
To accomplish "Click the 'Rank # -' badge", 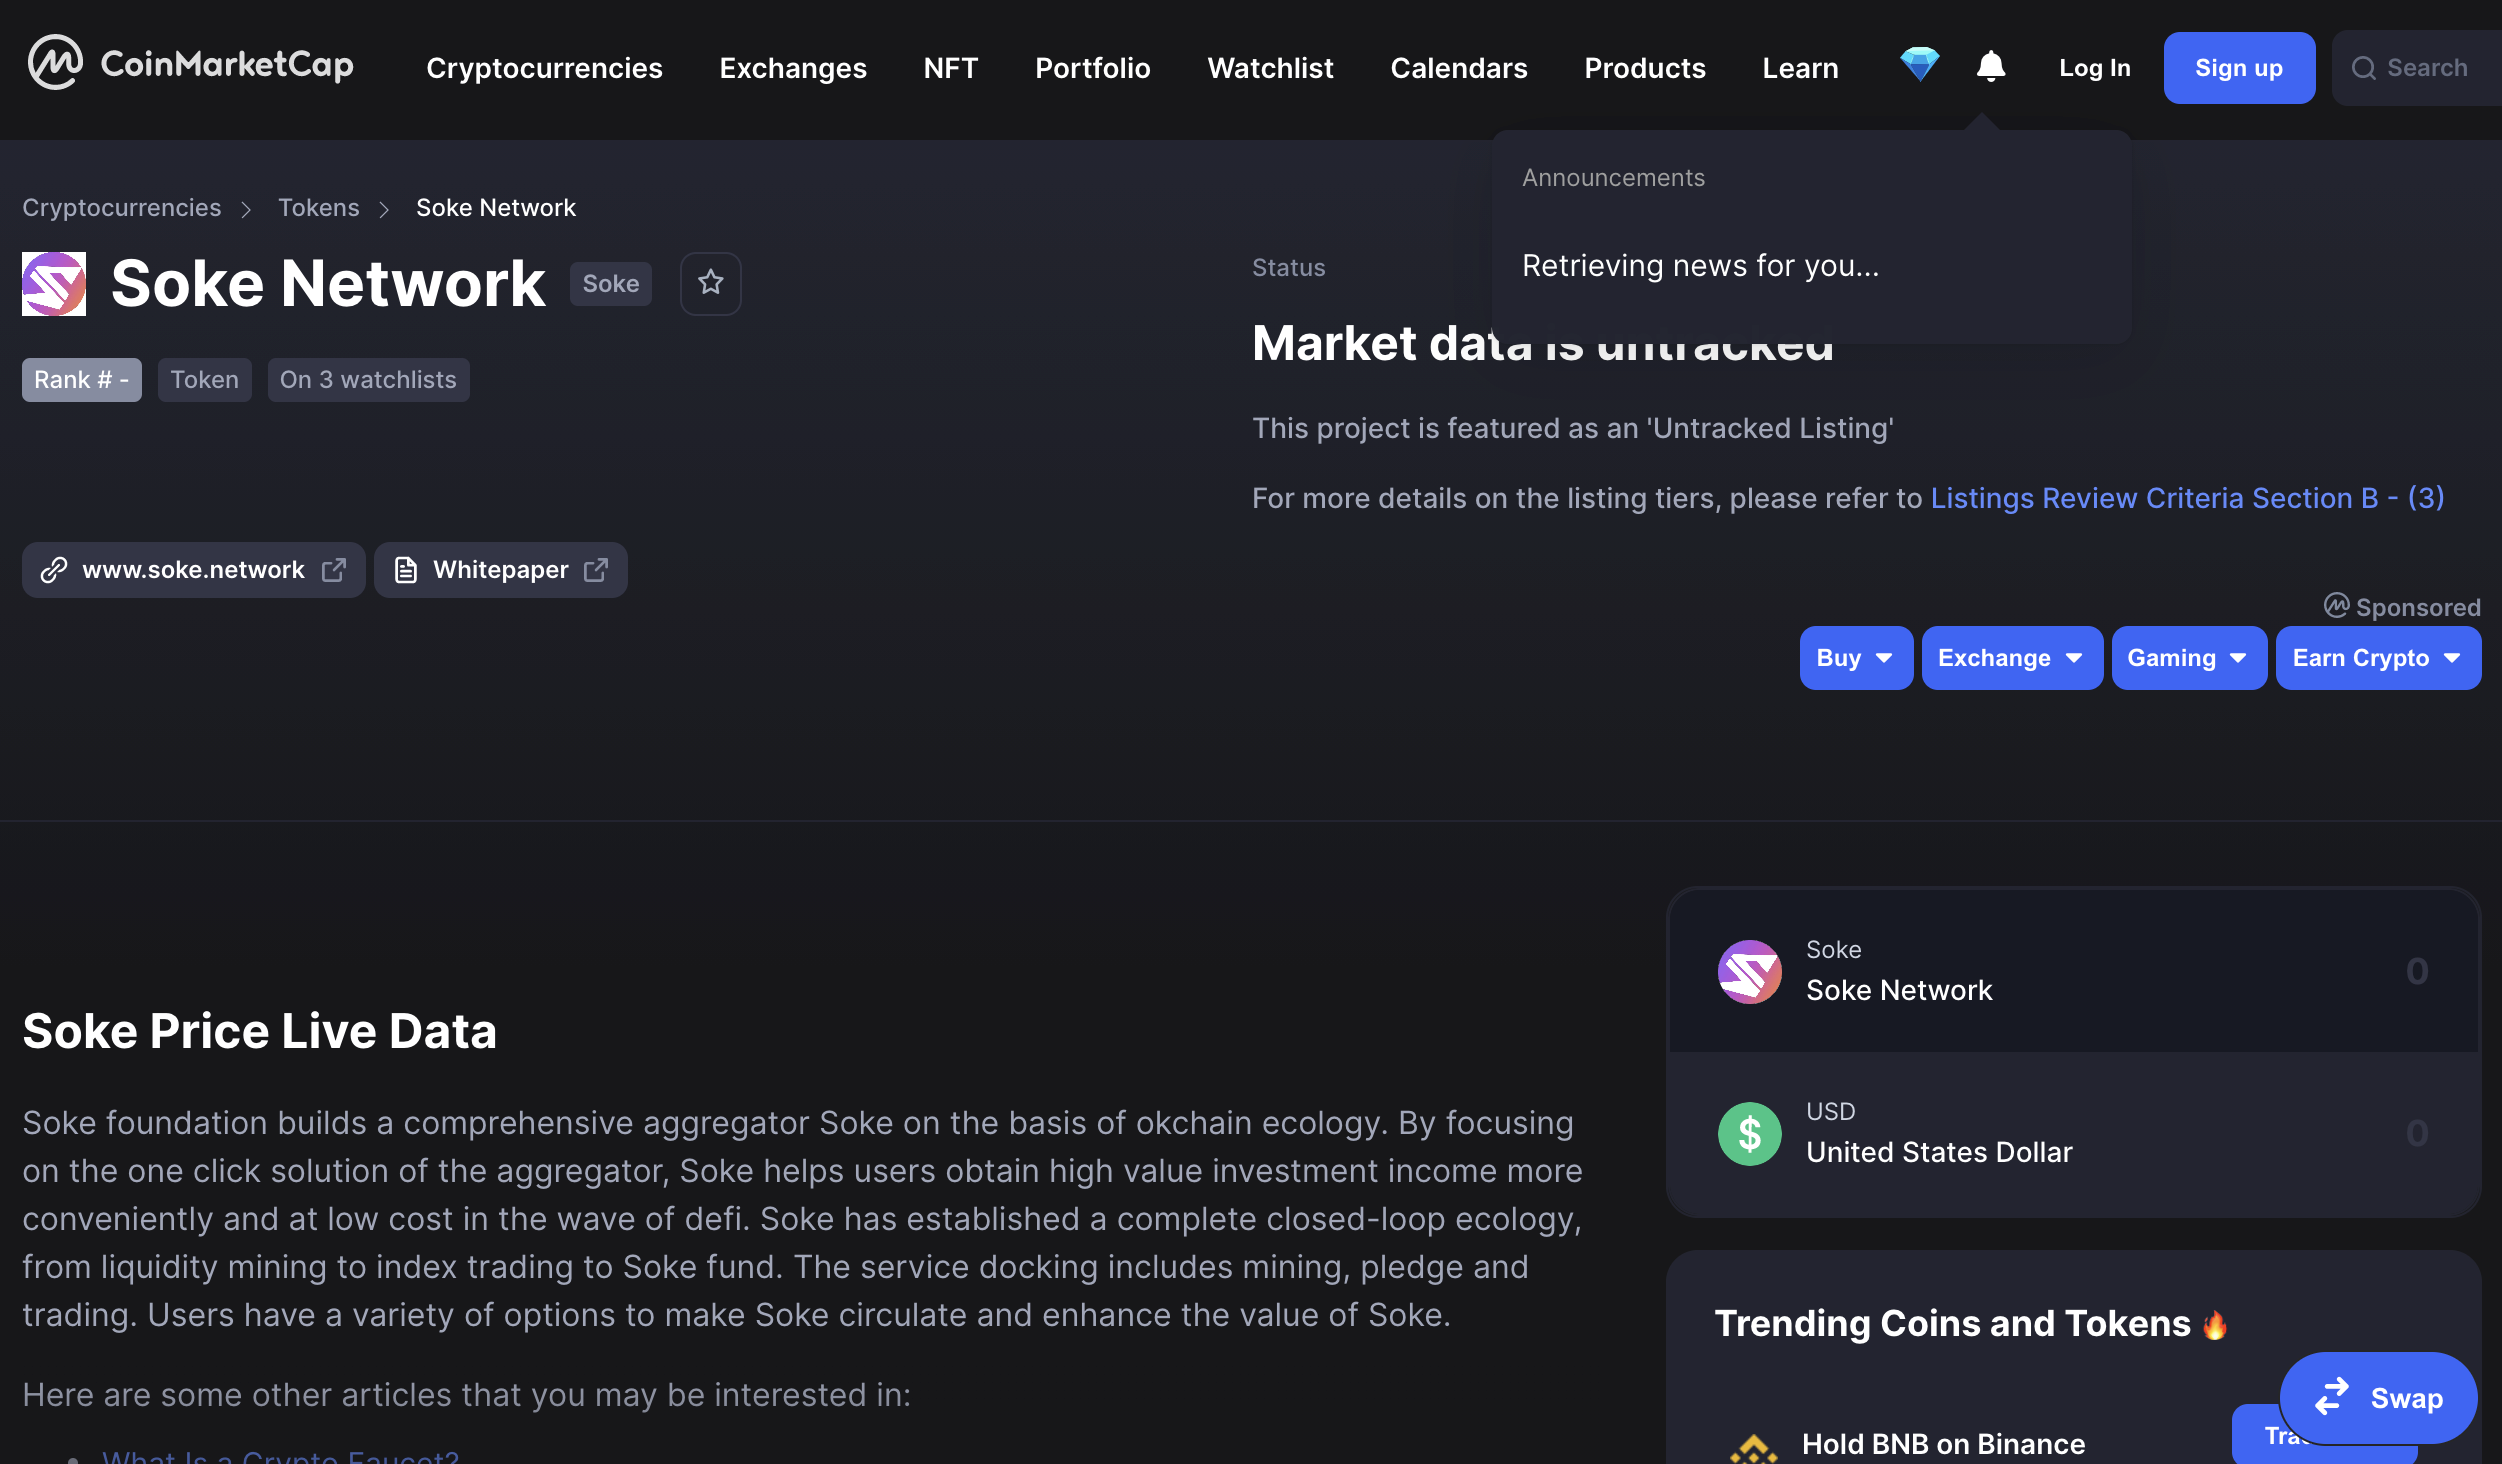I will point(82,380).
